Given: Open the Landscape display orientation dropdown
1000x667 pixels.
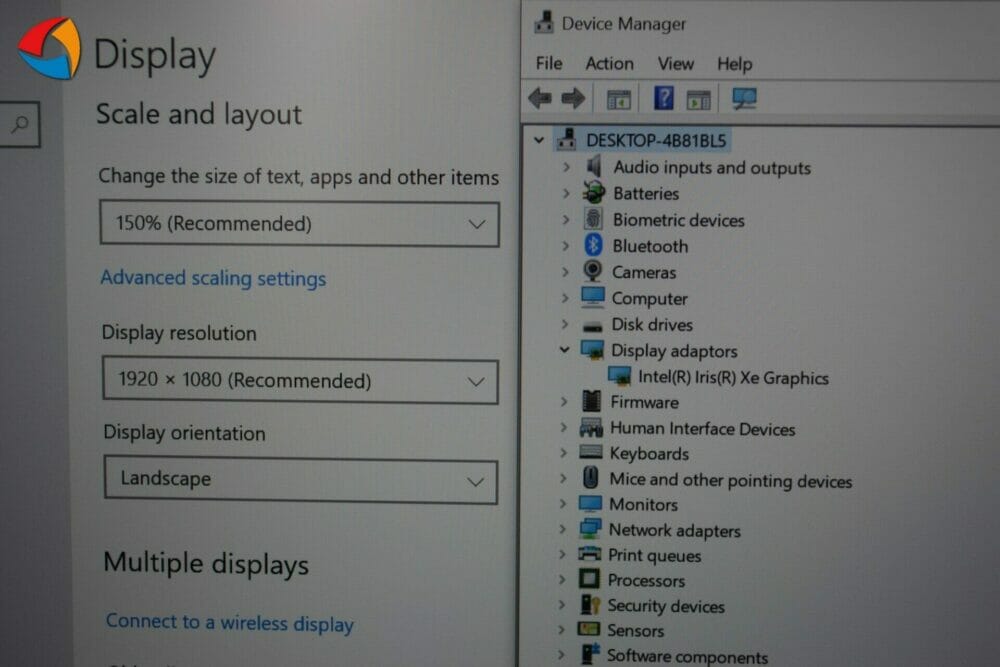Looking at the screenshot, I should coord(300,480).
